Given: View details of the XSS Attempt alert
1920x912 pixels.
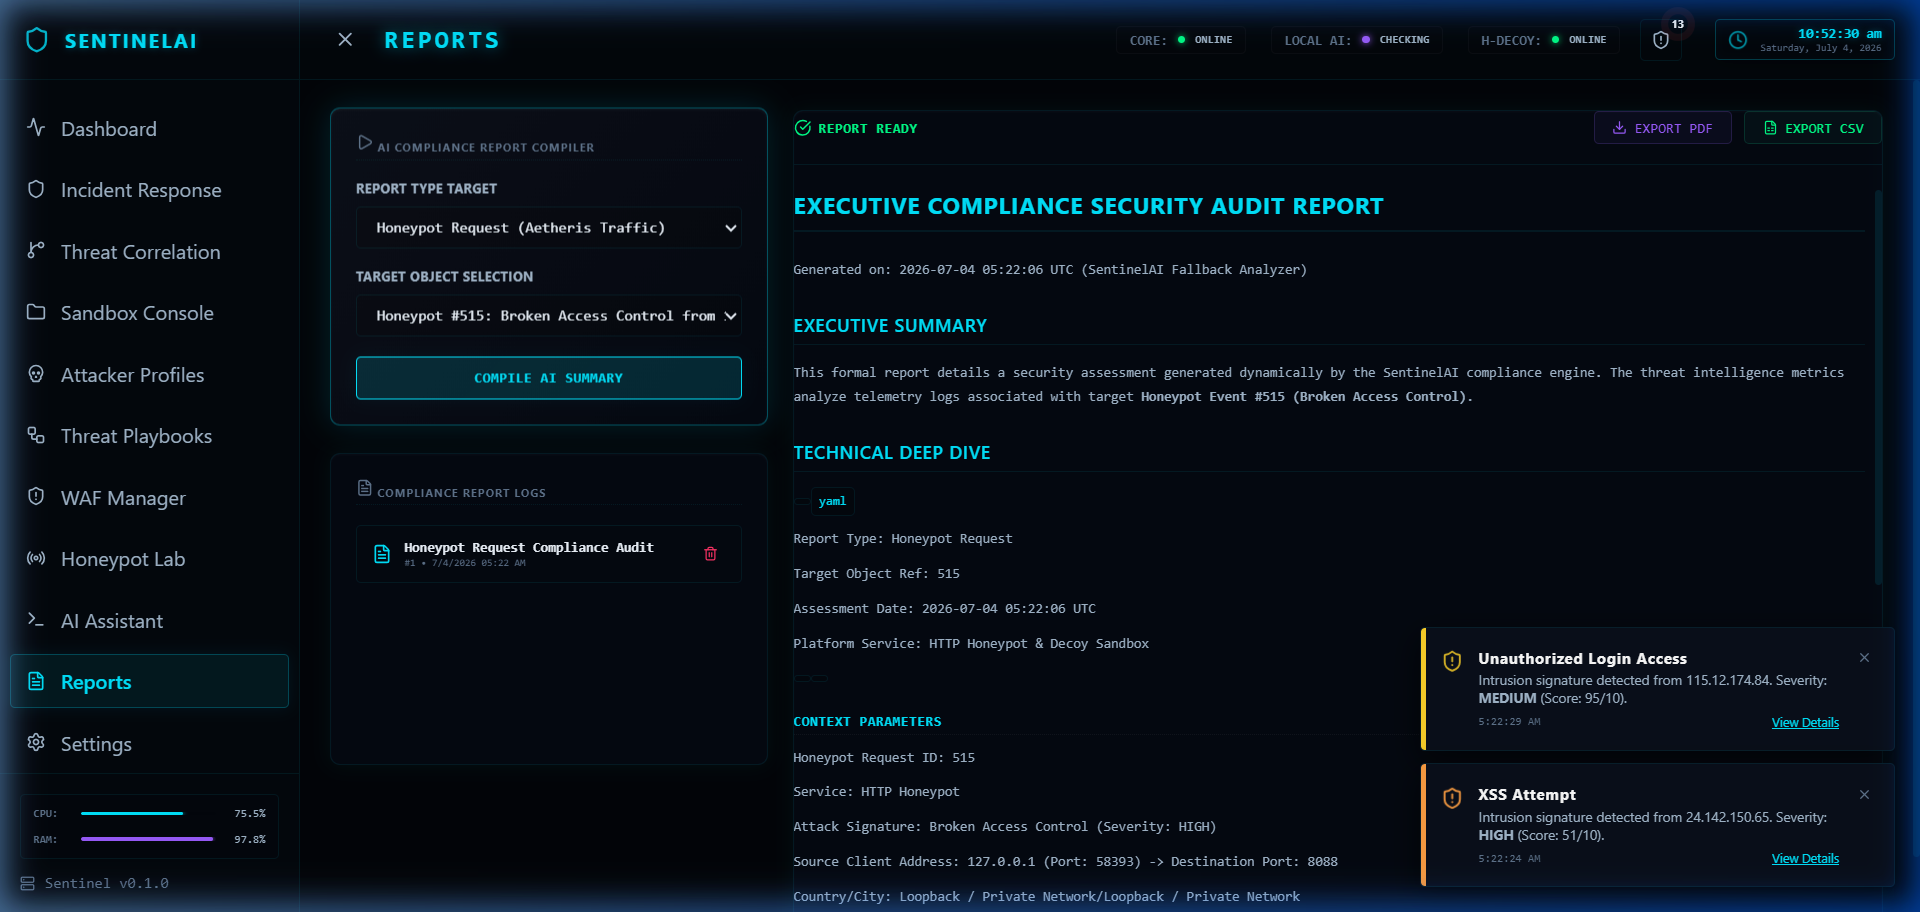Looking at the screenshot, I should [x=1805, y=859].
